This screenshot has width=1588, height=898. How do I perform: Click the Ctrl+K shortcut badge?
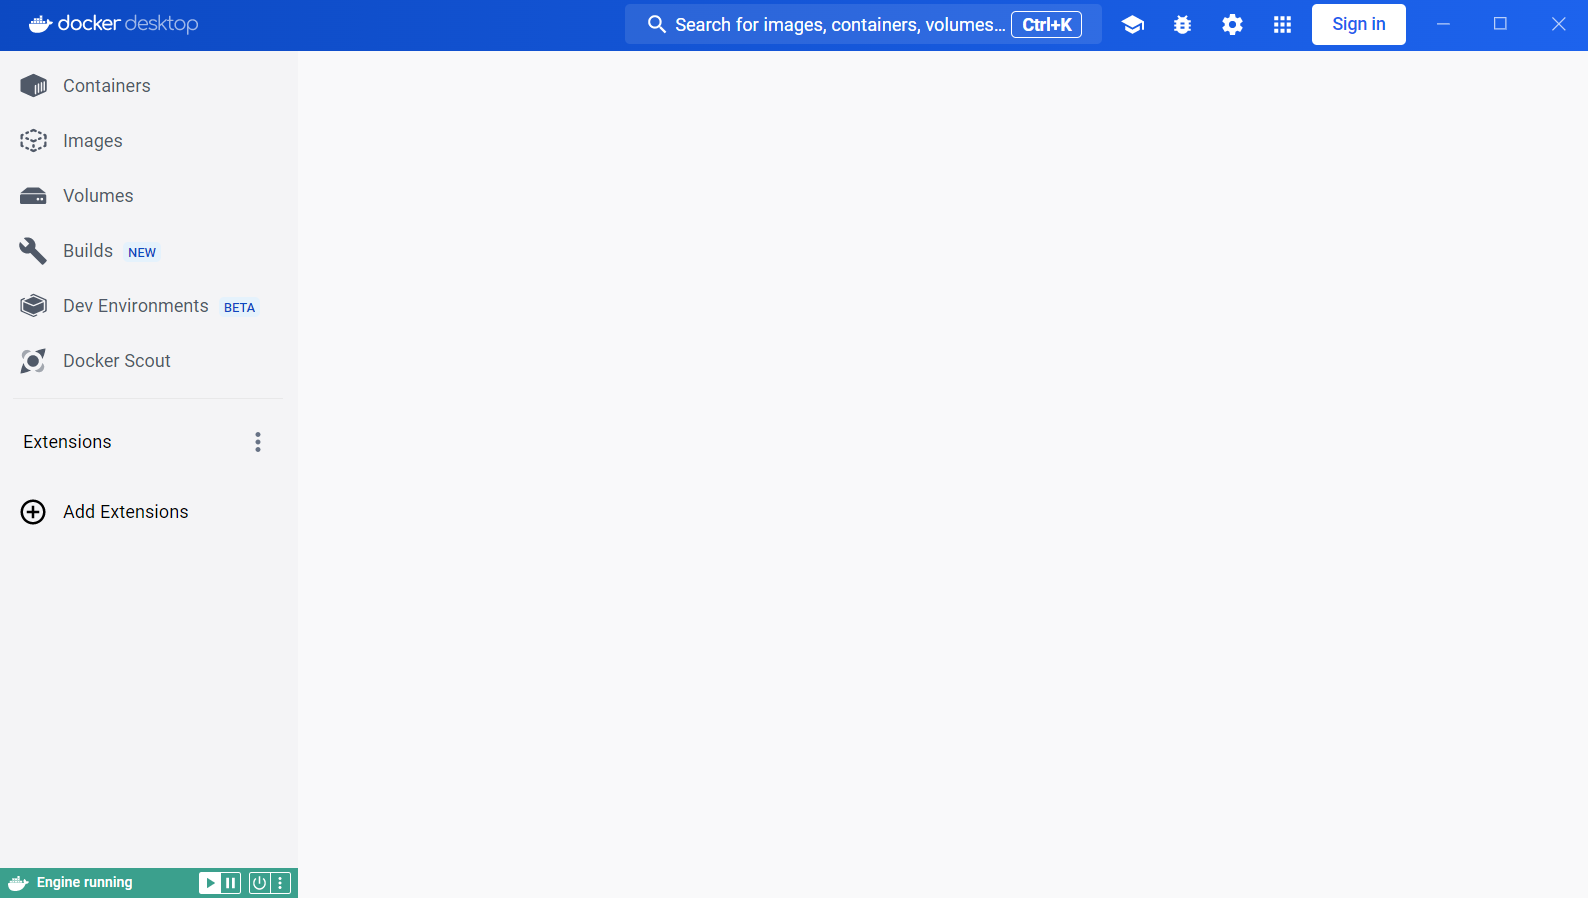click(1046, 25)
